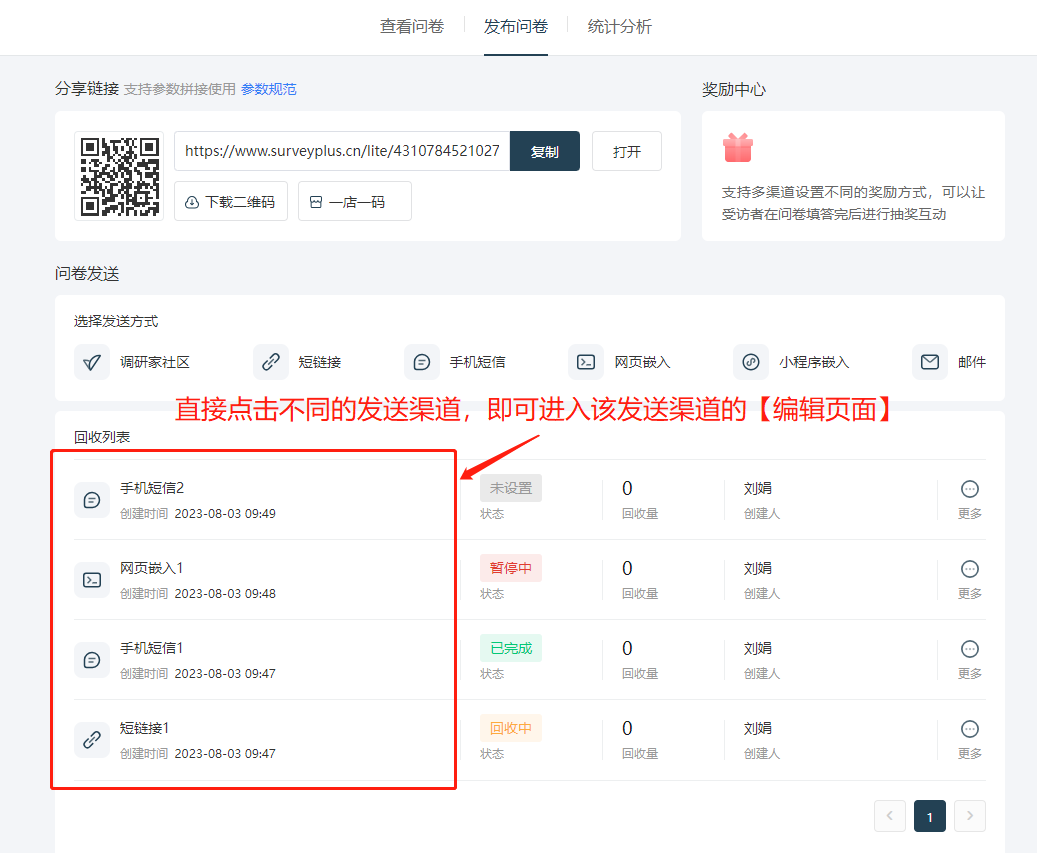Click the 暂停中 status badge
Image resolution: width=1037 pixels, height=853 pixels.
point(511,568)
